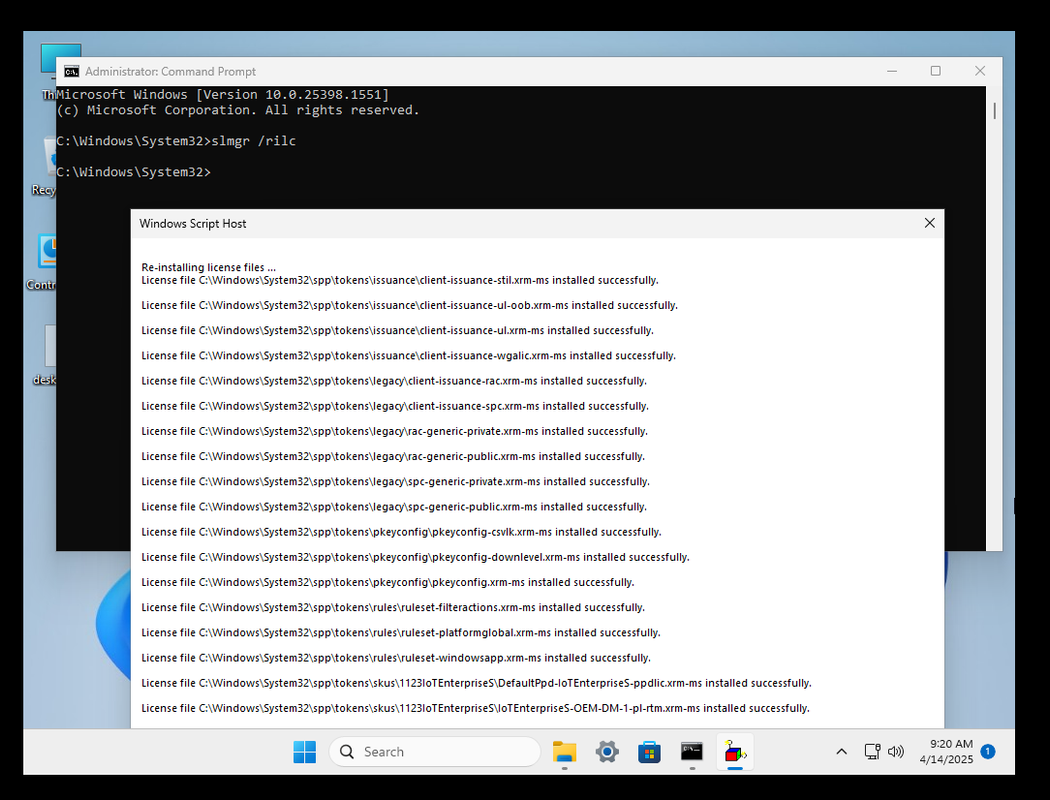Click the client-issuance-ul-oob.xrm-ms line
1050x800 pixels.
pyautogui.click(x=409, y=305)
